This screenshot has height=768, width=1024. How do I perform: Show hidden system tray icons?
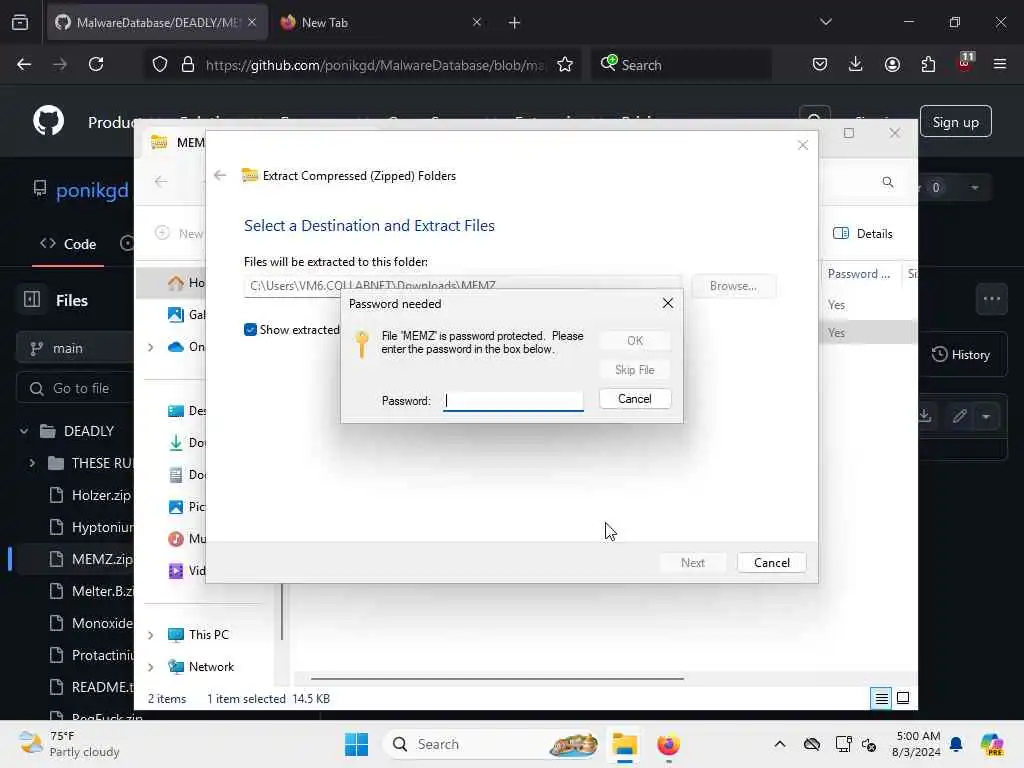(780, 744)
